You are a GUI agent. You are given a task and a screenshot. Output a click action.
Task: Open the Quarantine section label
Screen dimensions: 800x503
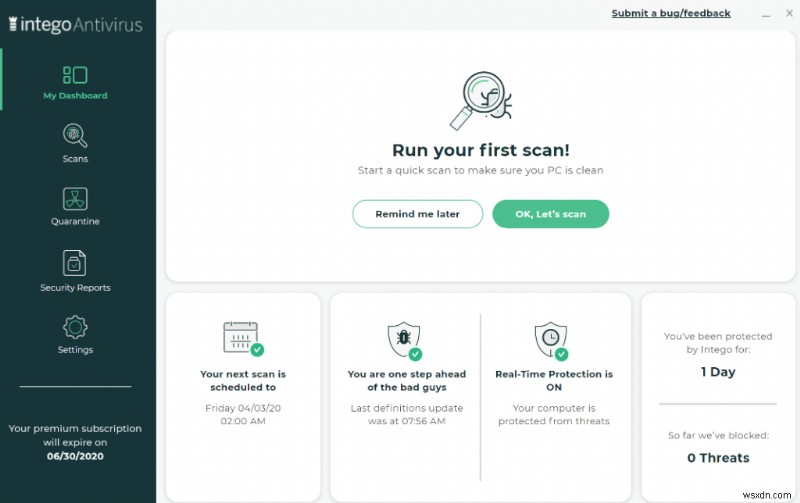point(76,221)
